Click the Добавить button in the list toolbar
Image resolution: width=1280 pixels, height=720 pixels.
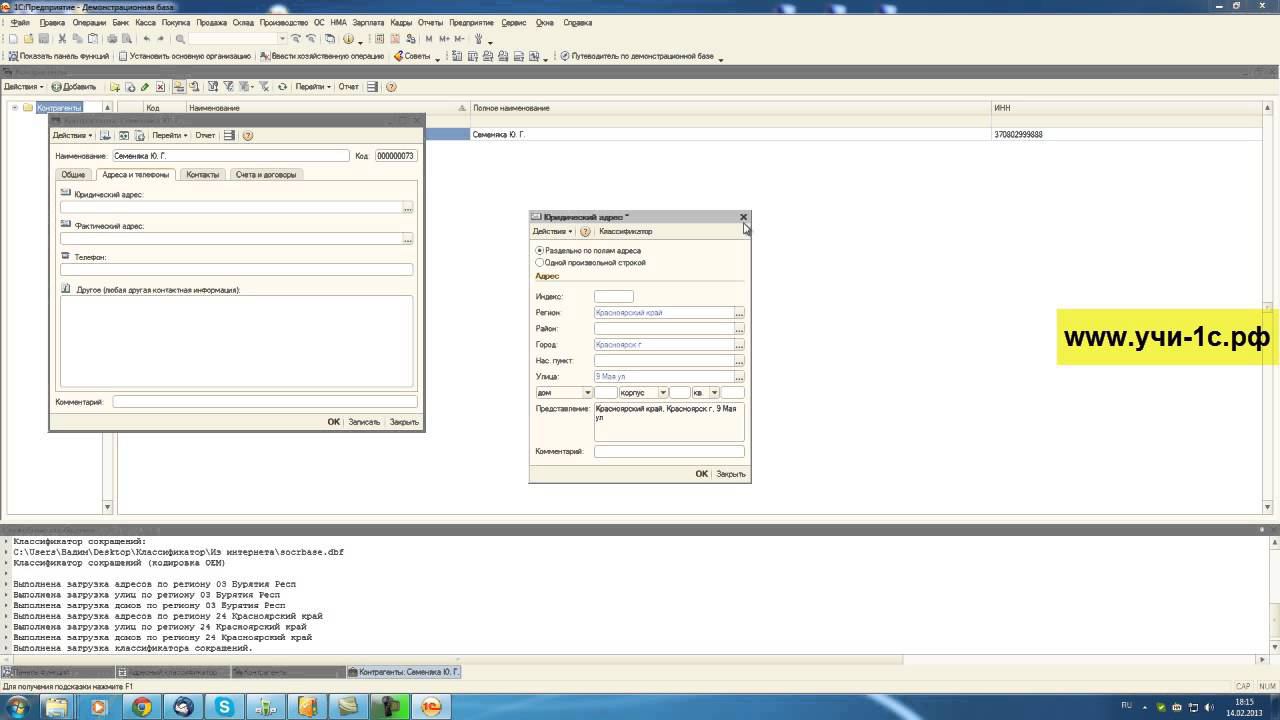click(x=74, y=87)
